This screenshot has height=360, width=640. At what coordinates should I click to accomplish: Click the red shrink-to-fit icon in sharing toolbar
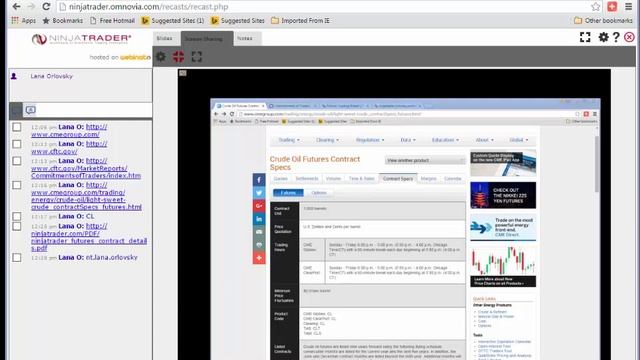click(178, 56)
